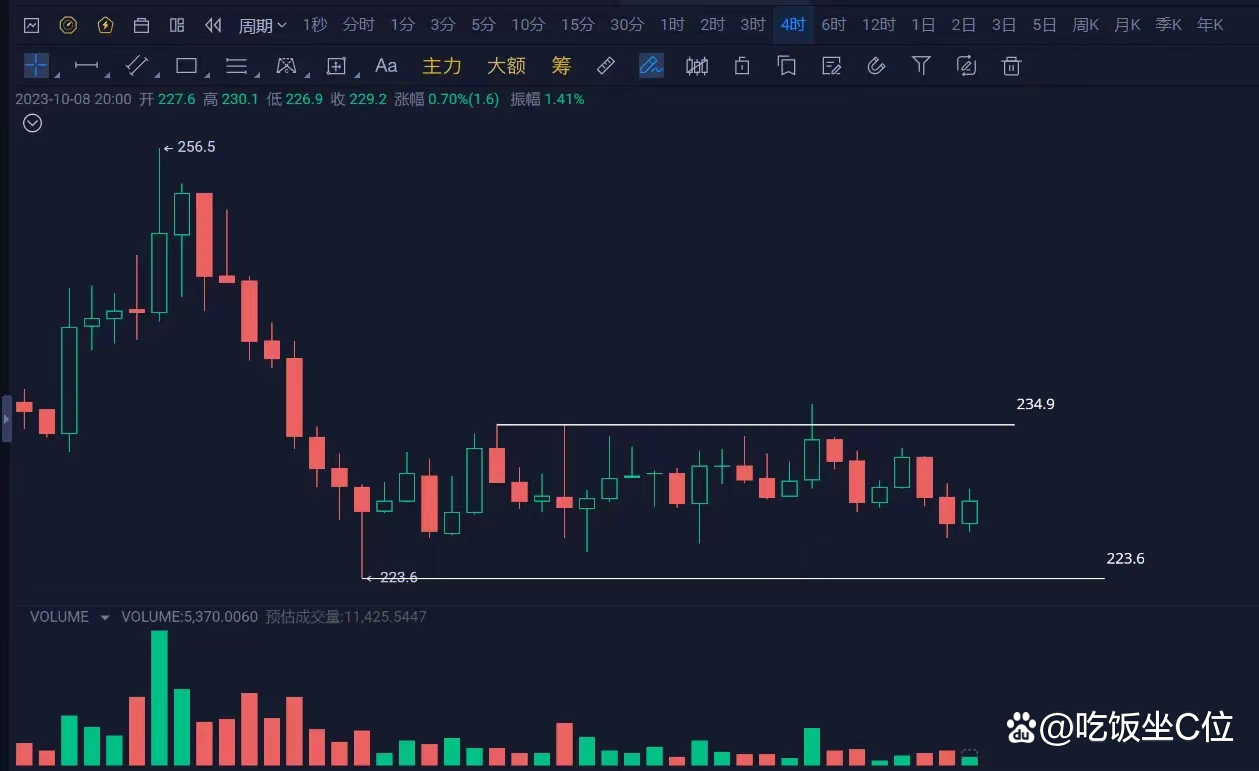The width and height of the screenshot is (1259, 771).
Task: Select the active 4时 timeframe tab
Action: [793, 25]
